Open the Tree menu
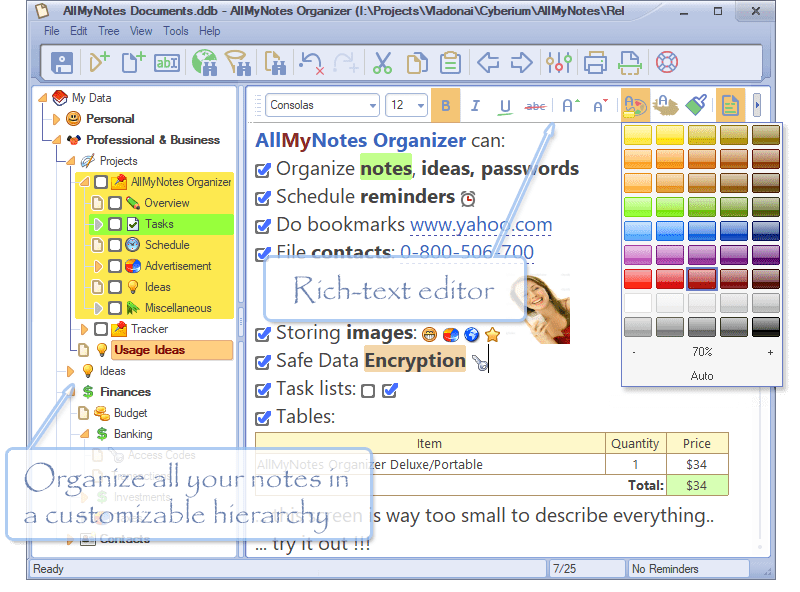Viewport: 800px width, 592px height. [109, 31]
